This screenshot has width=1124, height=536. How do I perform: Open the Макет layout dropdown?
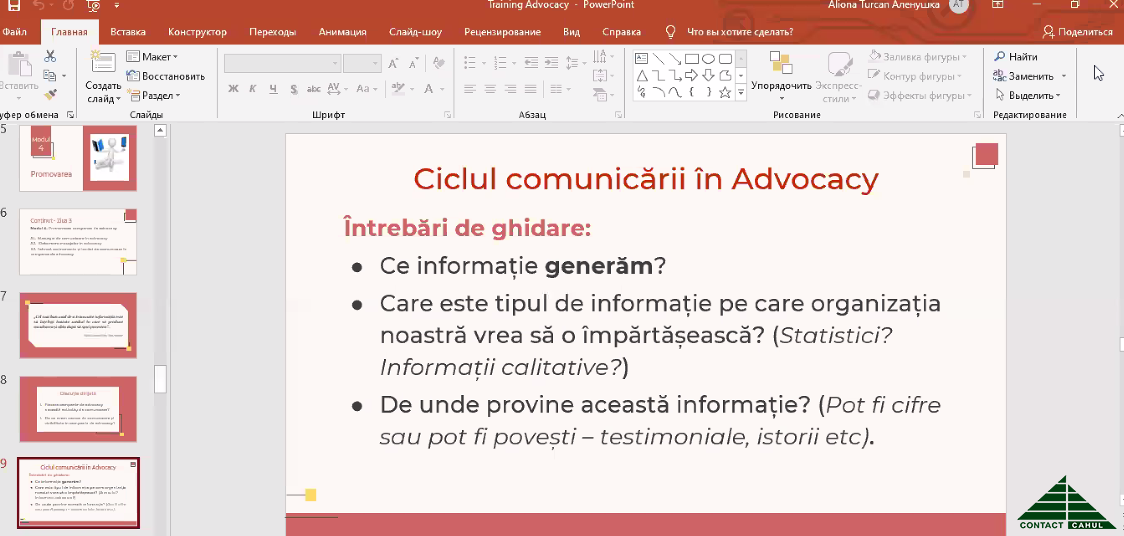(x=152, y=57)
